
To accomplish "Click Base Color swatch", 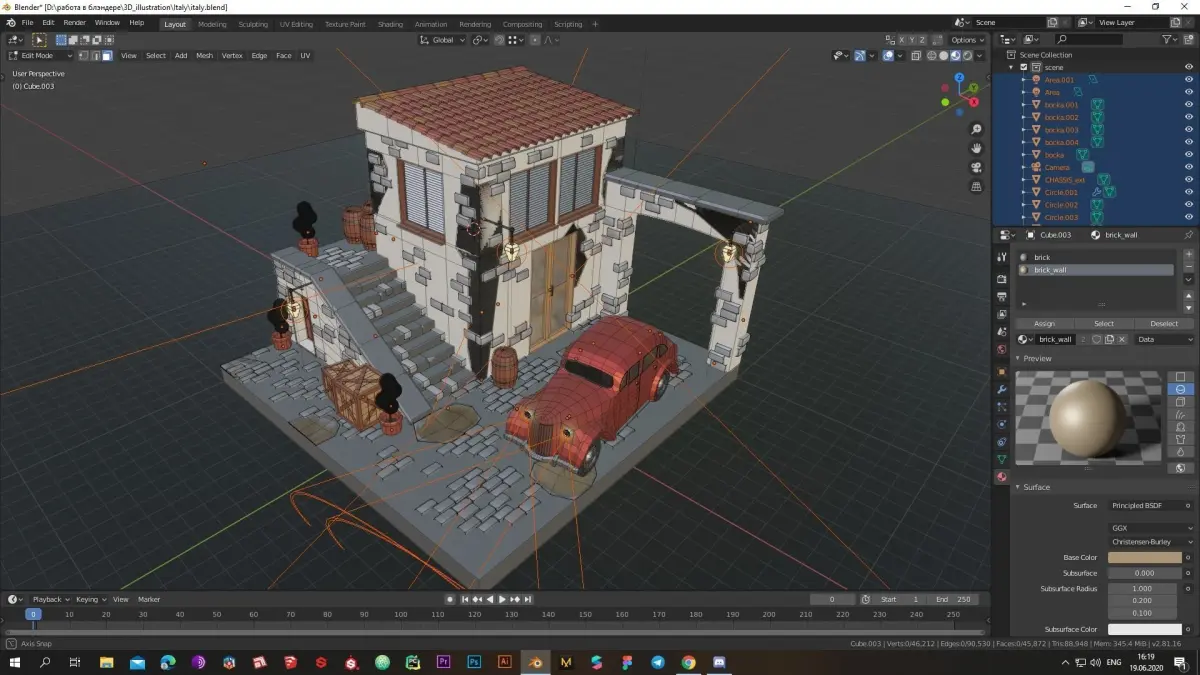I will pyautogui.click(x=1144, y=557).
